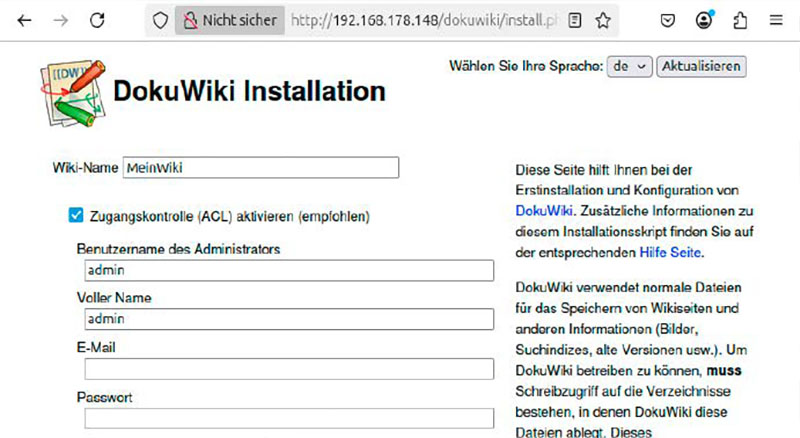Open the extensions puzzle icon
The width and height of the screenshot is (800, 438).
[740, 20]
